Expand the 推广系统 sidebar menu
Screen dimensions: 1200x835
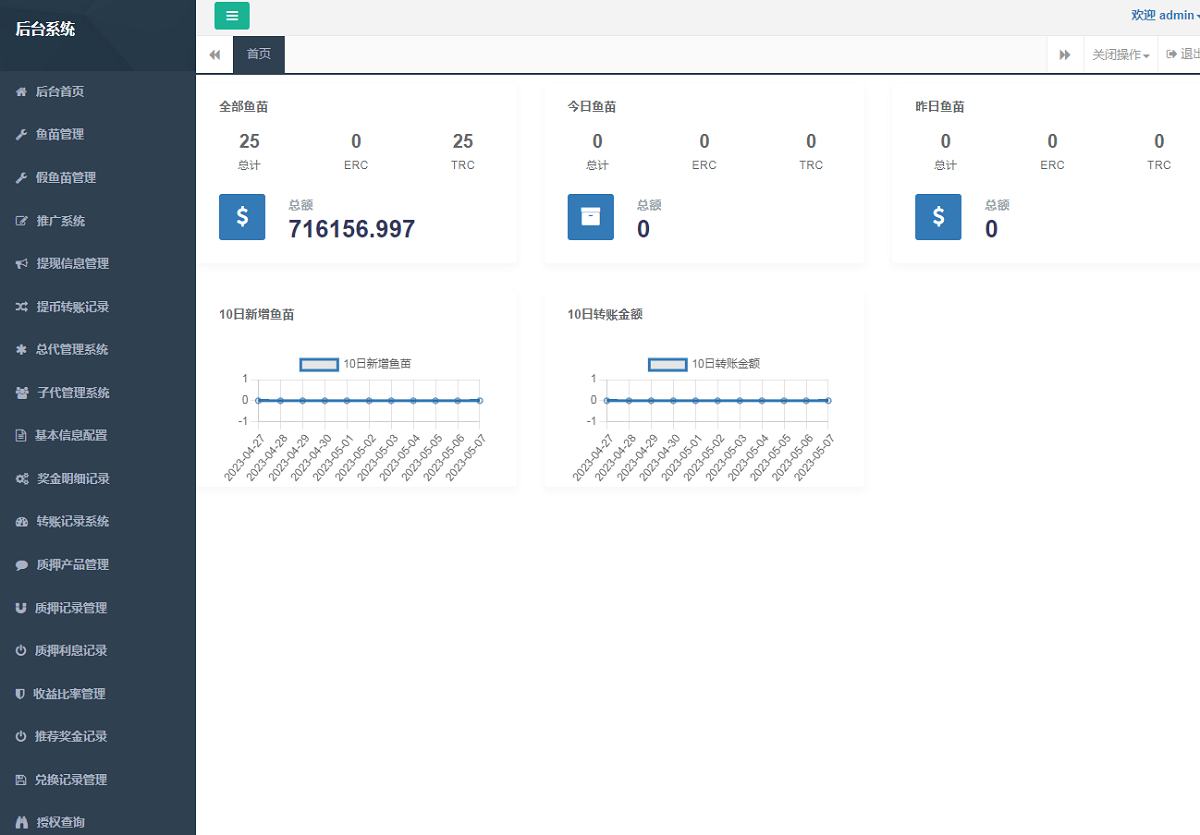(x=61, y=221)
